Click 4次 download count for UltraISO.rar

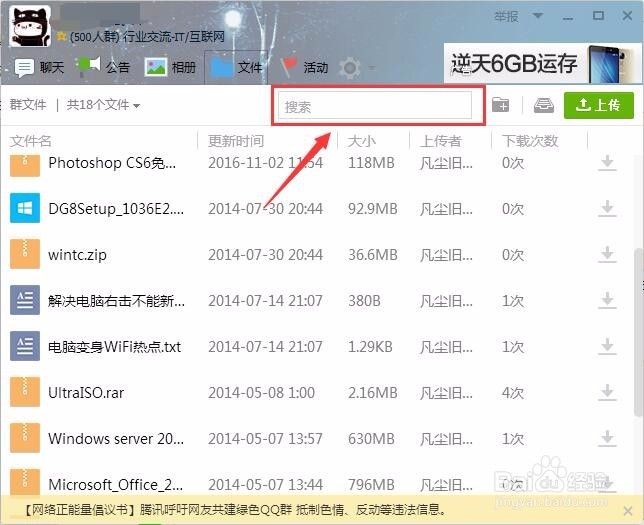tap(513, 393)
